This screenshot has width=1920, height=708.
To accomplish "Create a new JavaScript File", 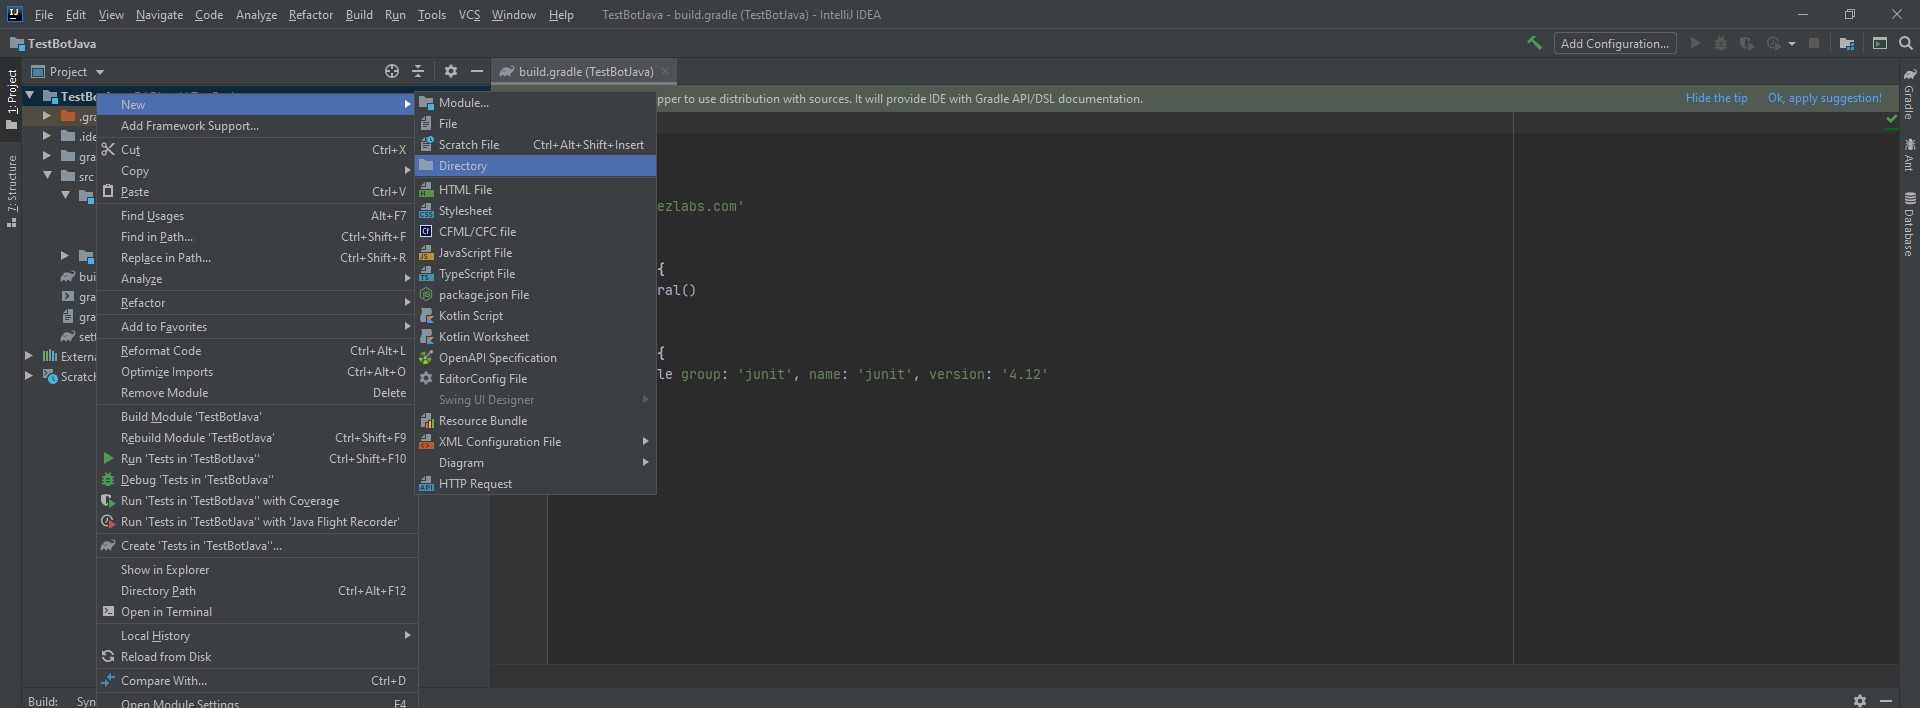I will point(536,252).
